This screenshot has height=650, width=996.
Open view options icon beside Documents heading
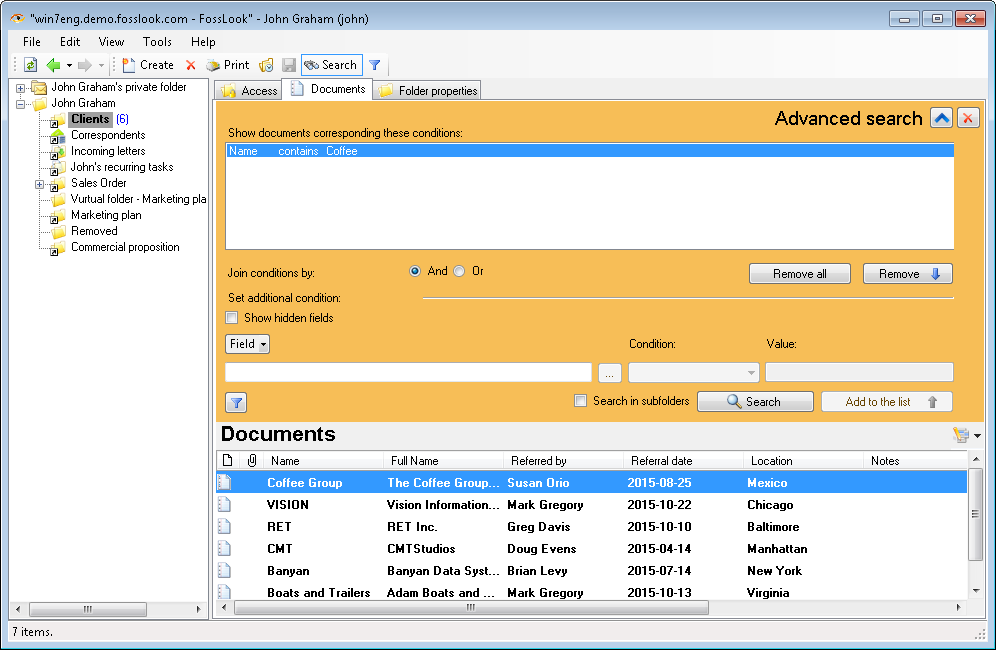tap(961, 435)
